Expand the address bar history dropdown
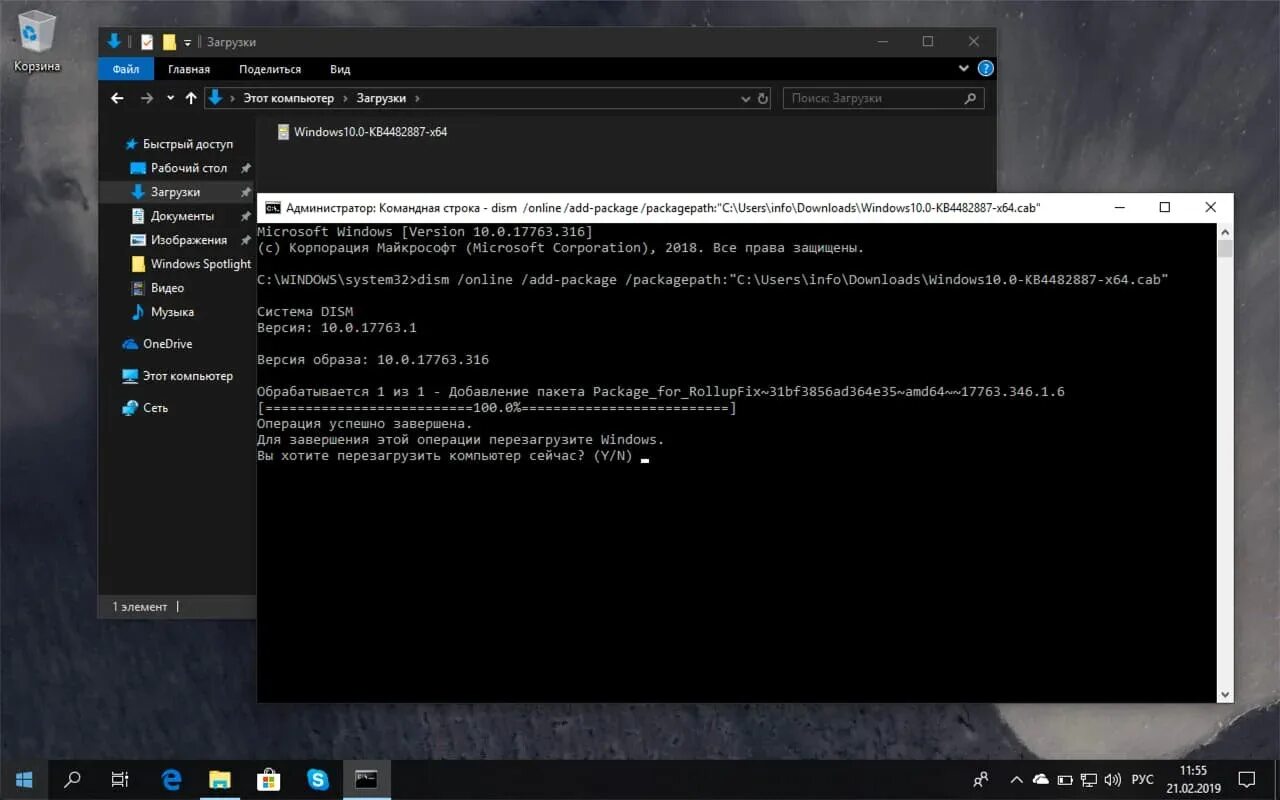1280x800 pixels. pos(745,99)
